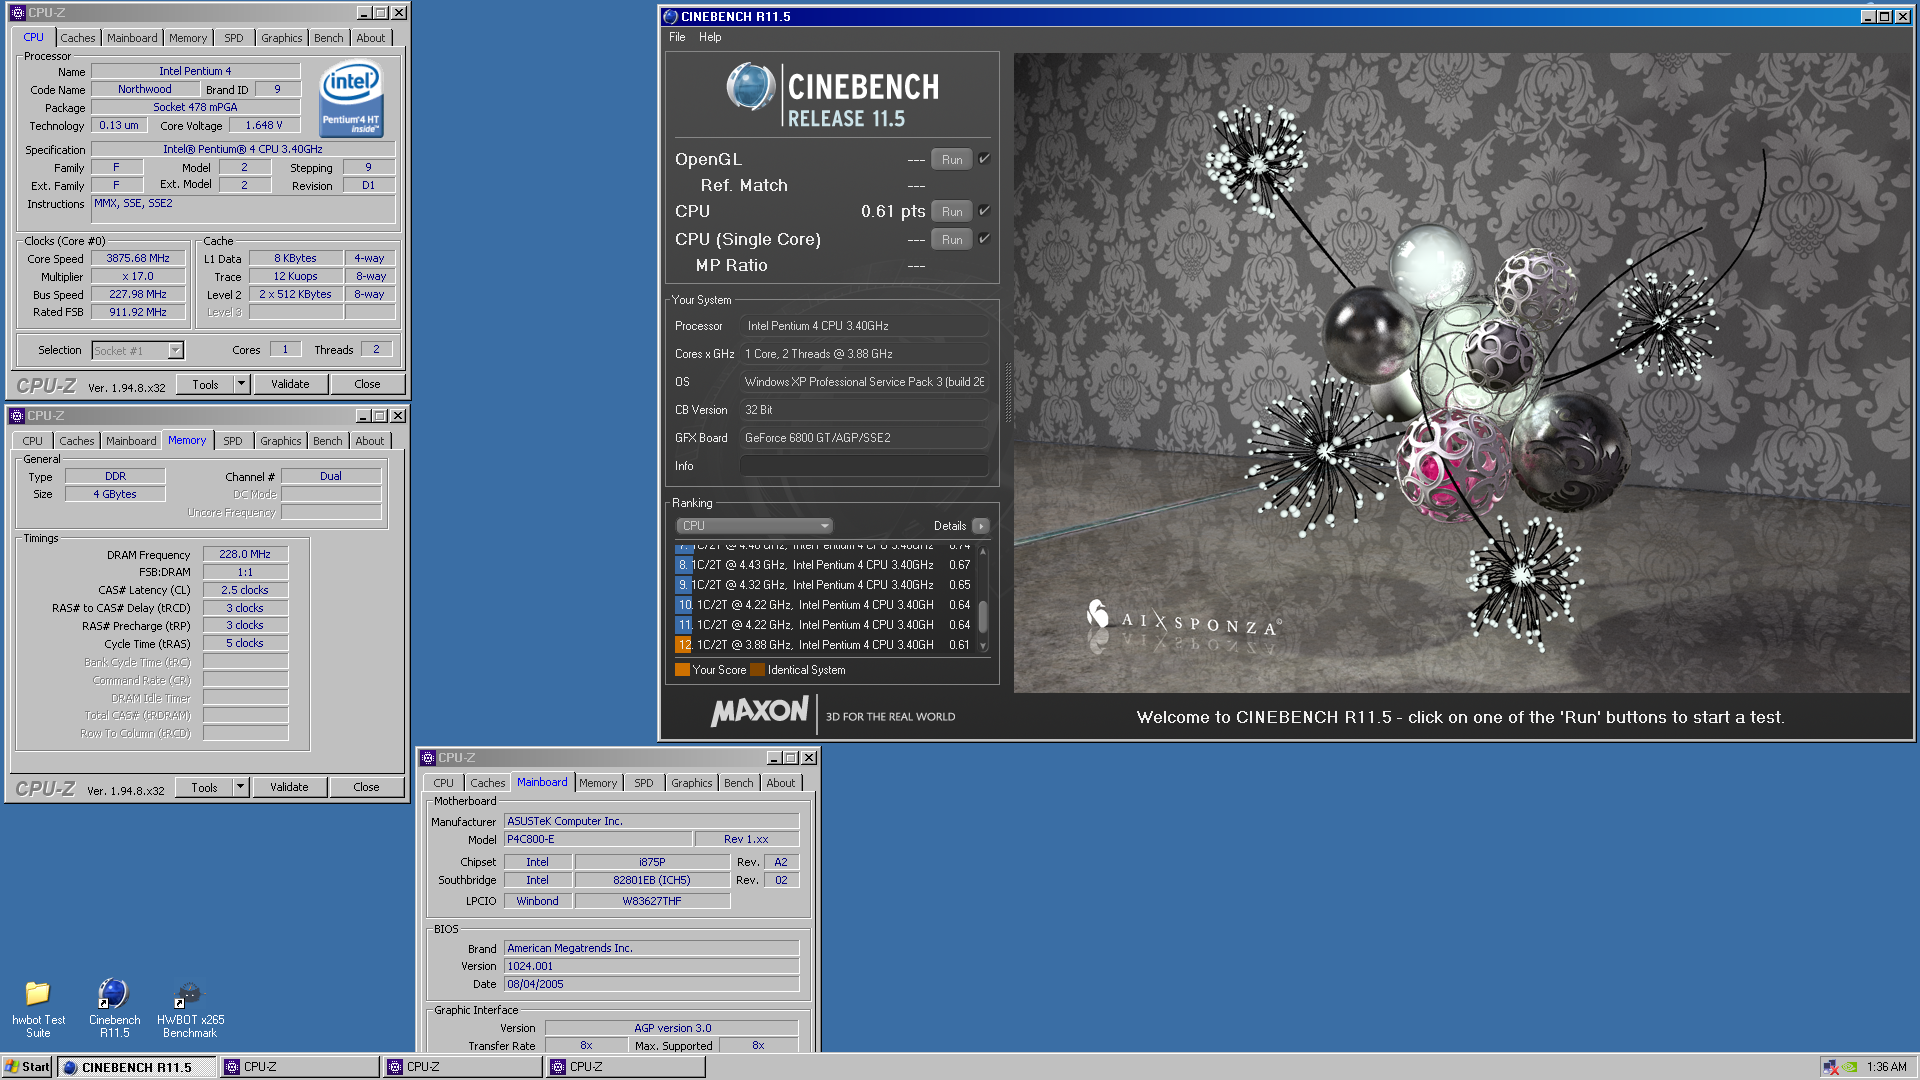Run the CPU Single Core benchmark
Screen dimensions: 1920x1080
pos(952,240)
